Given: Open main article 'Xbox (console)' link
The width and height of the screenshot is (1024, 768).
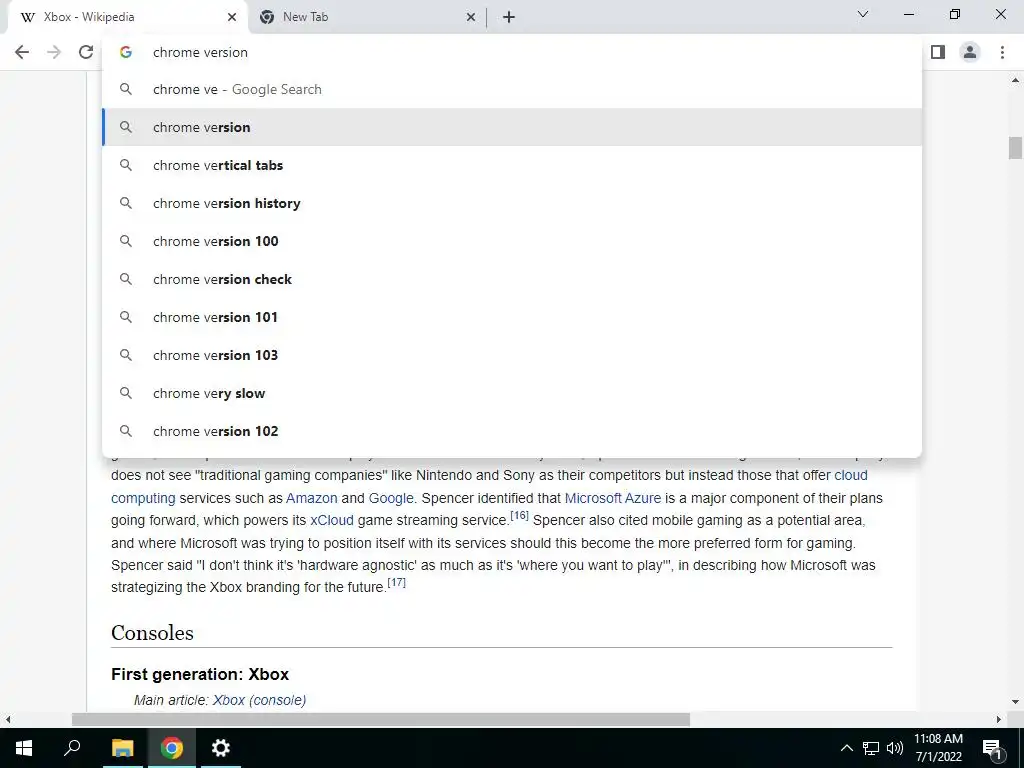Looking at the screenshot, I should [x=259, y=700].
